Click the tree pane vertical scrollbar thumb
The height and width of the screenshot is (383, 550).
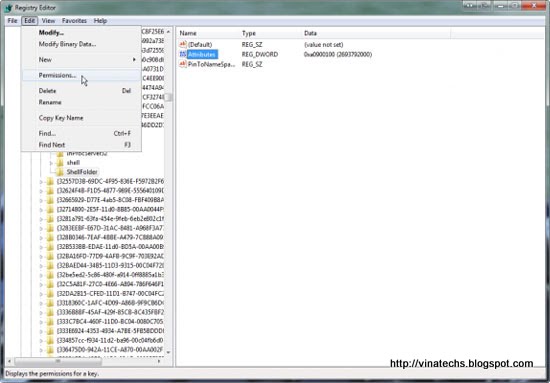(x=168, y=97)
